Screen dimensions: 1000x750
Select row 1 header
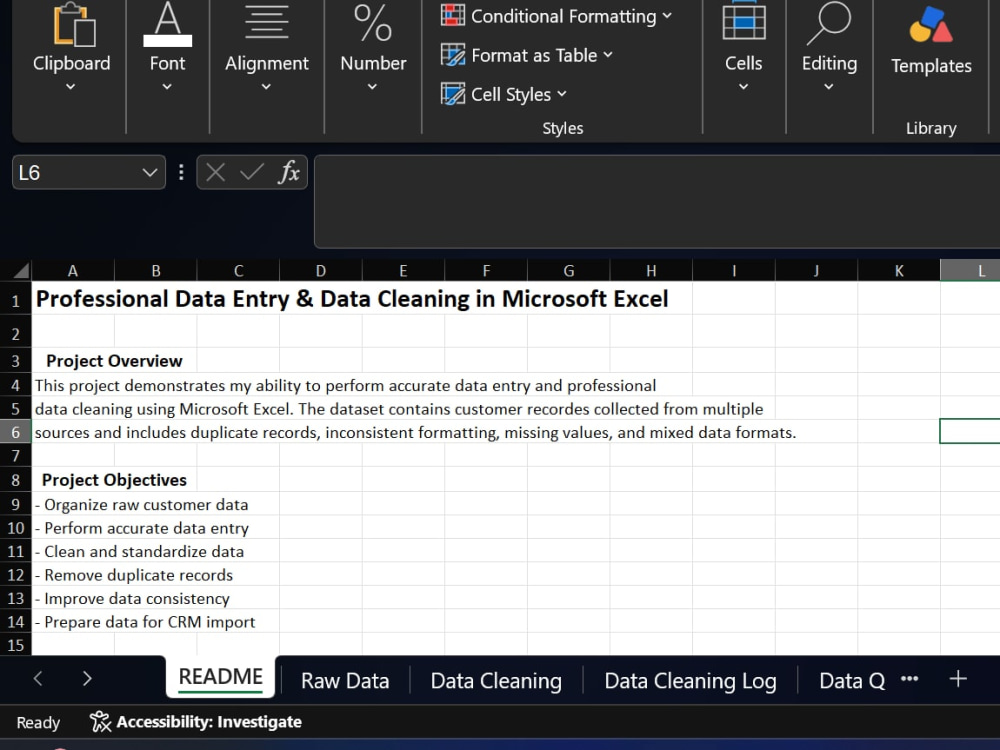pos(15,300)
